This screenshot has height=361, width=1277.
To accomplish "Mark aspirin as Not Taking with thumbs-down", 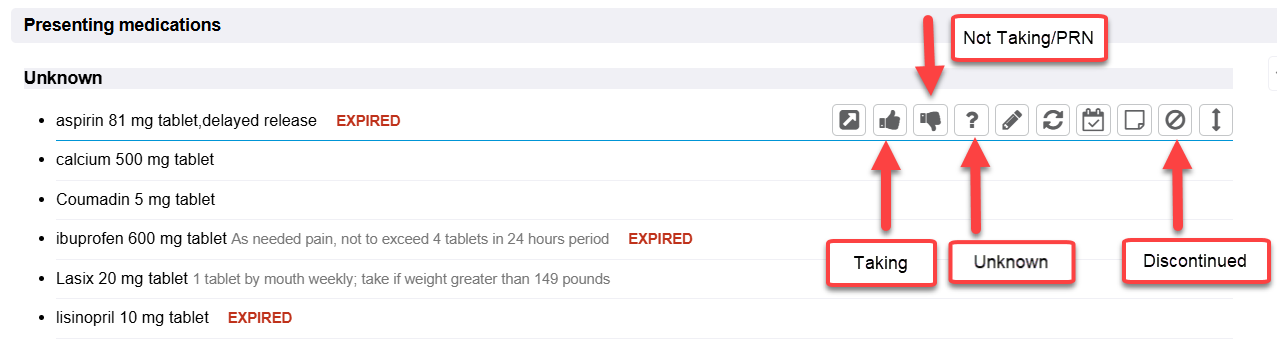I will click(930, 121).
